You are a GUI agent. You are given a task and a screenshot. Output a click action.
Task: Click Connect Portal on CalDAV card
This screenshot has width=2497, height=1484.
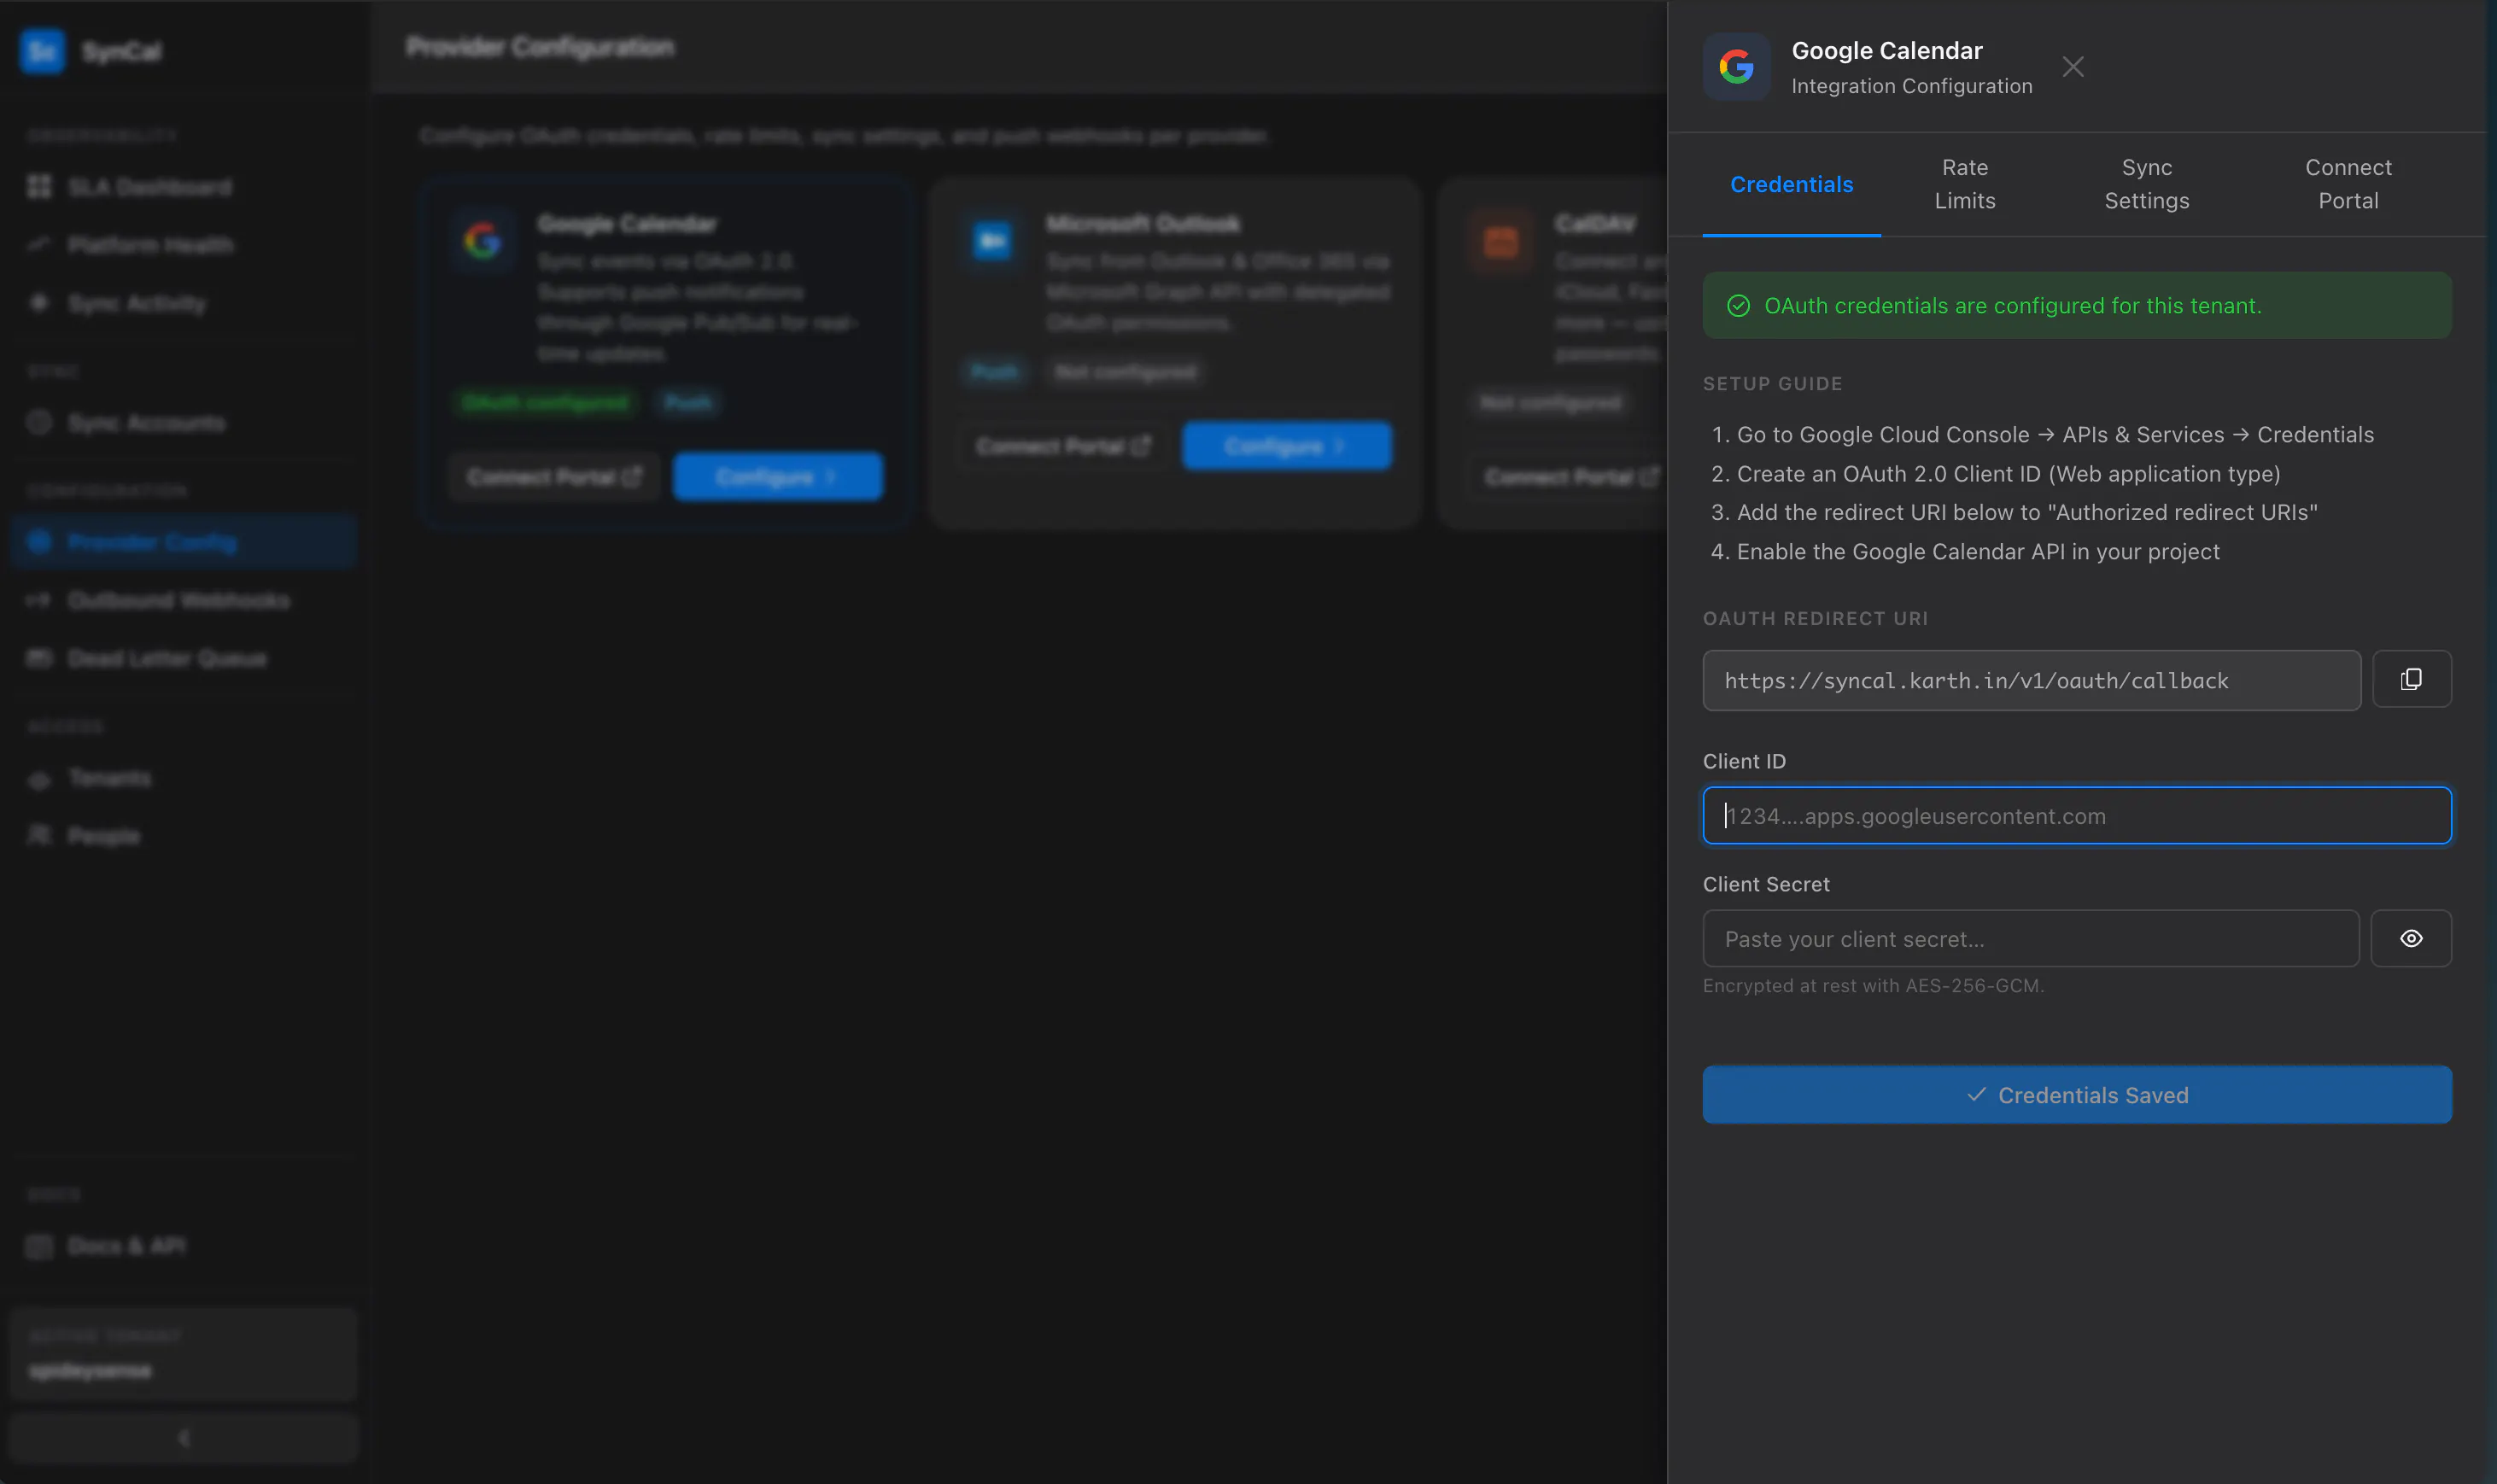pos(1570,477)
